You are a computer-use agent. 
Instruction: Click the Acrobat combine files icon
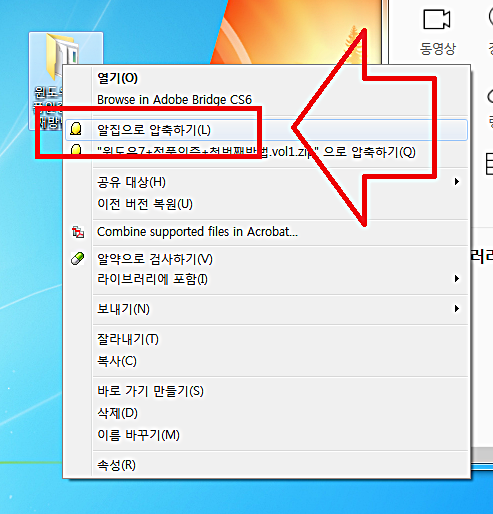tap(78, 232)
